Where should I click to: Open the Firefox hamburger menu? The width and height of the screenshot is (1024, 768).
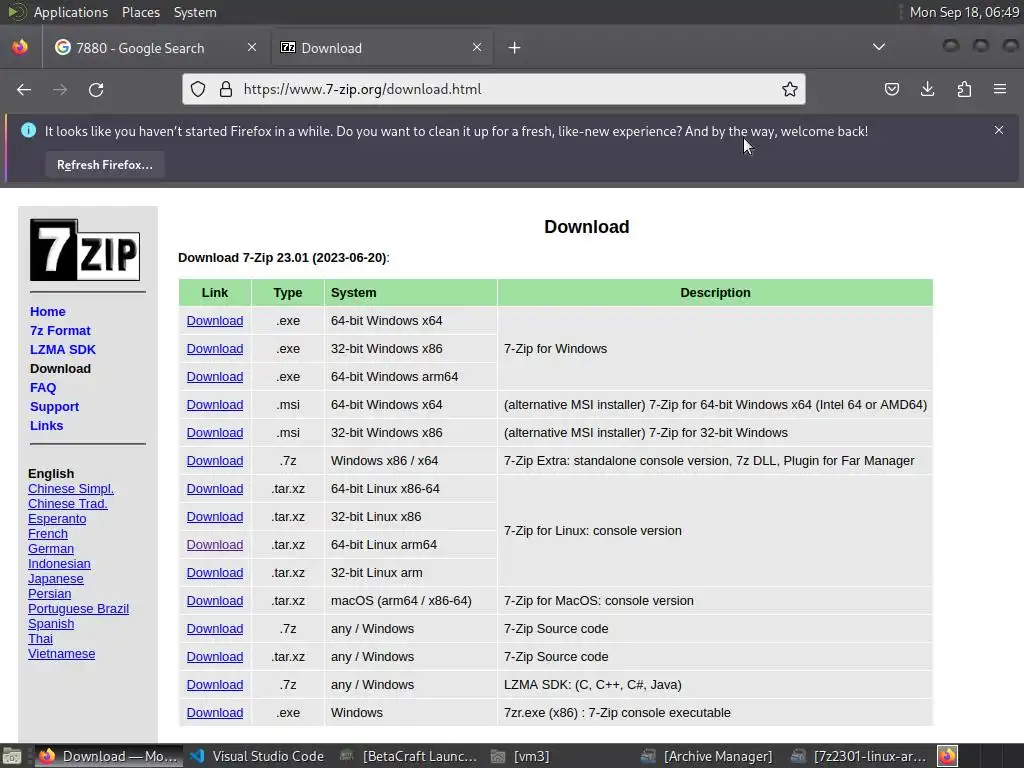coord(1000,89)
